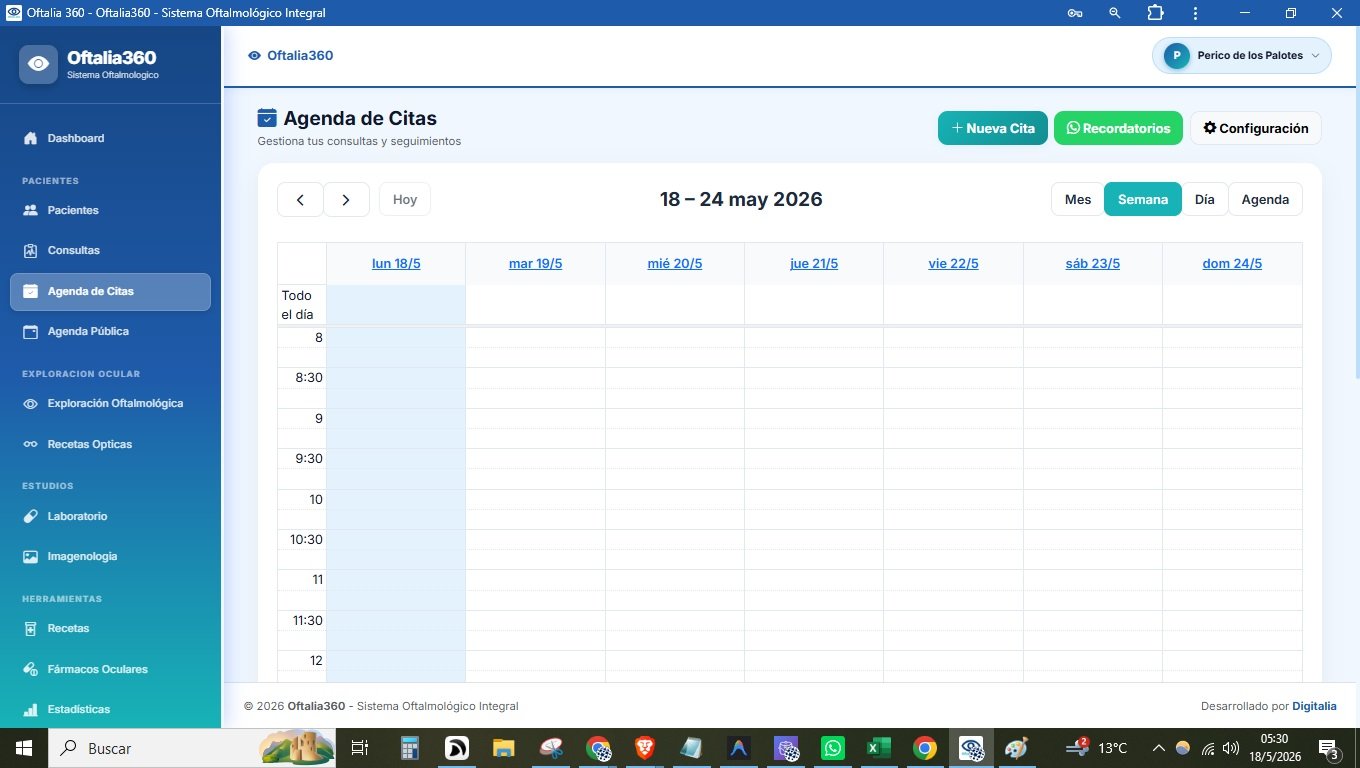Click the Oftalia360 eye logo in sidebar

coord(38,64)
